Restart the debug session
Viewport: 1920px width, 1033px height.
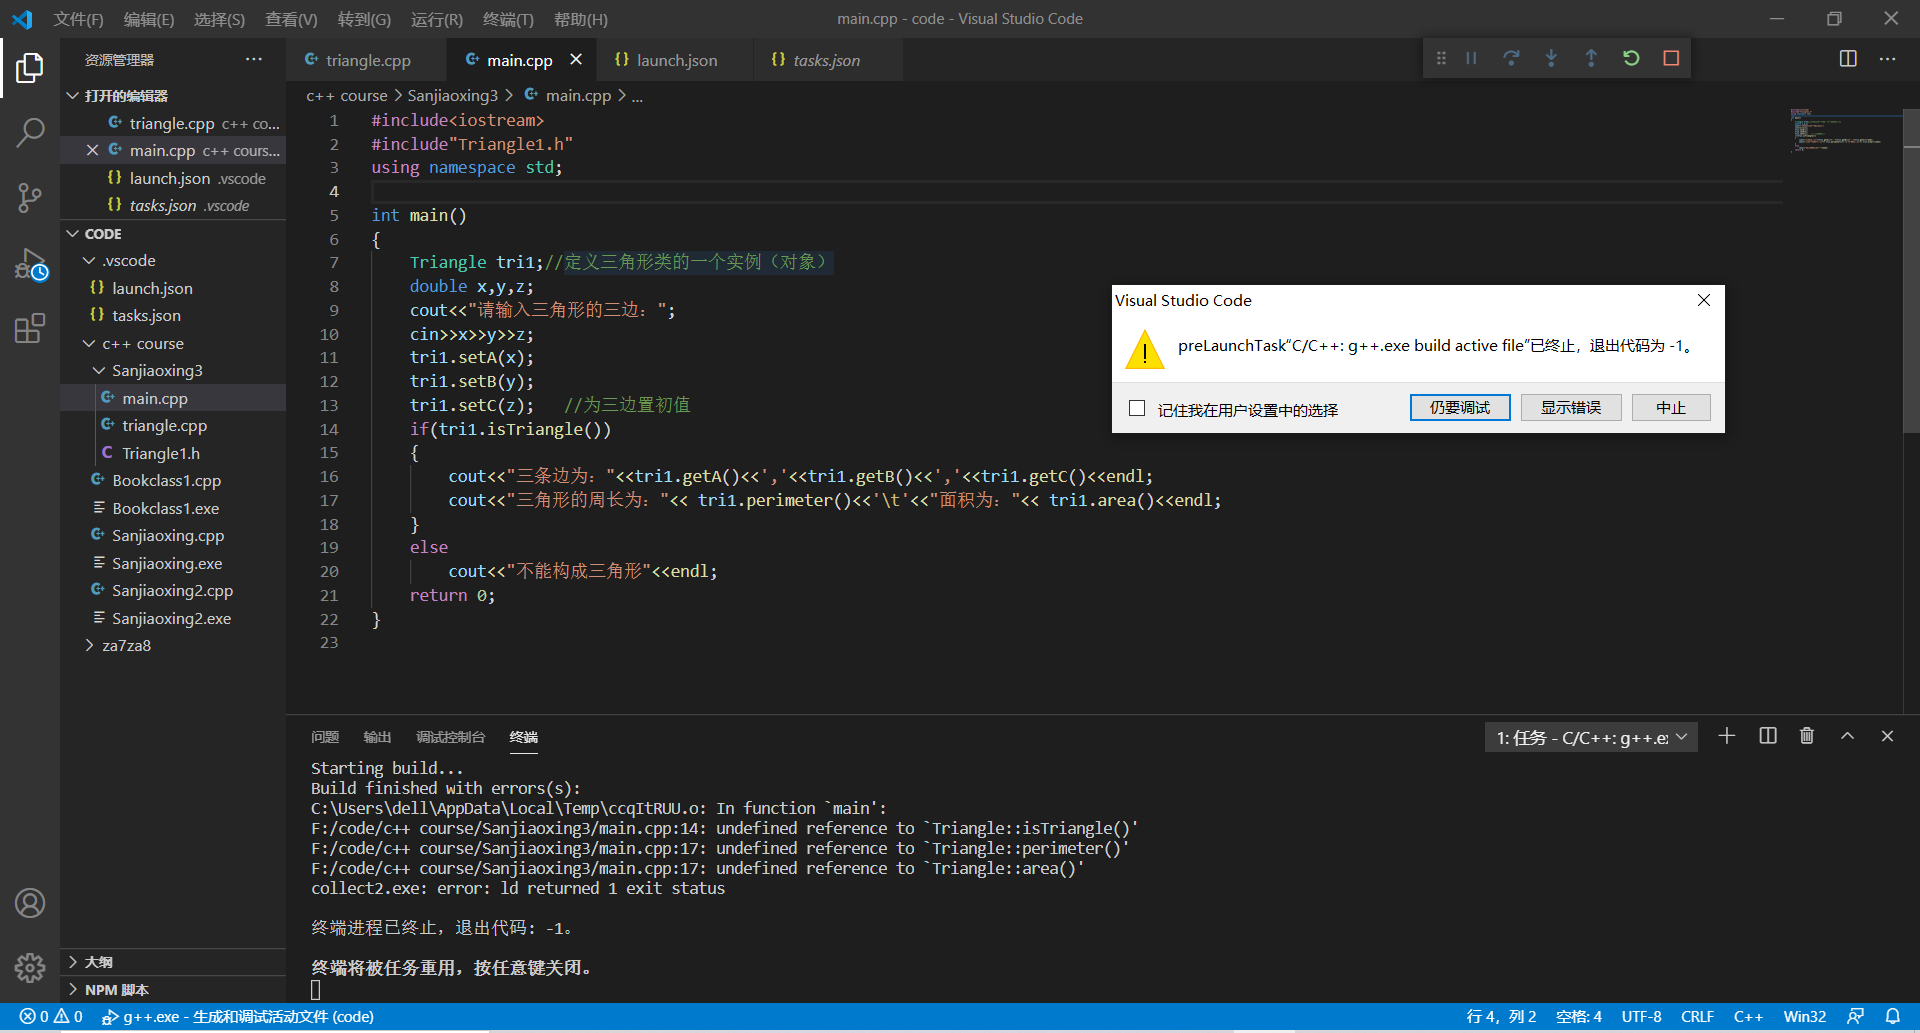pos(1631,59)
